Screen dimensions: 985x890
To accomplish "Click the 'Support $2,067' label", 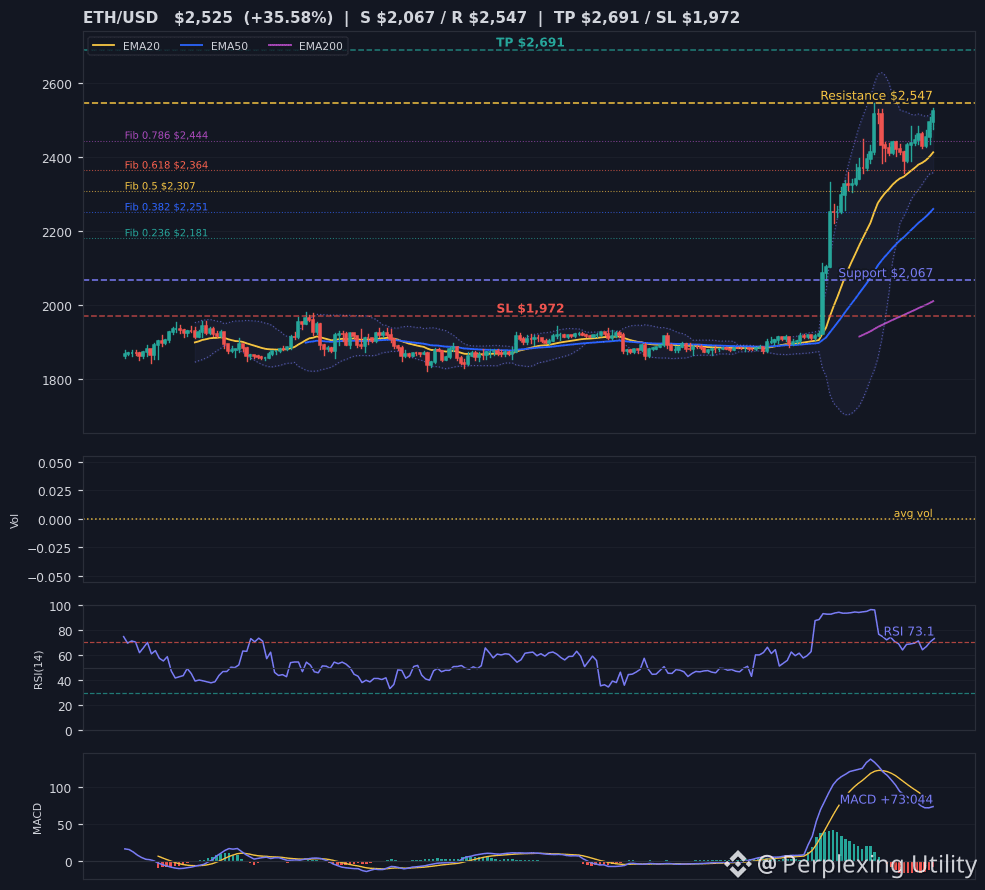I will 885,273.
